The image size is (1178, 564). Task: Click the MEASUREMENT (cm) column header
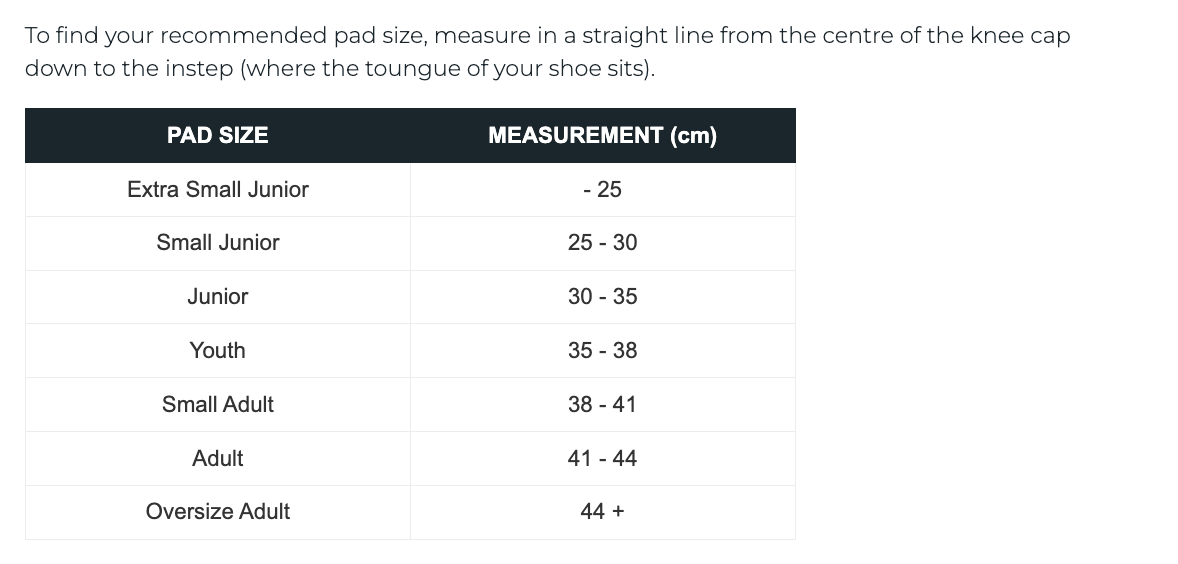(602, 136)
